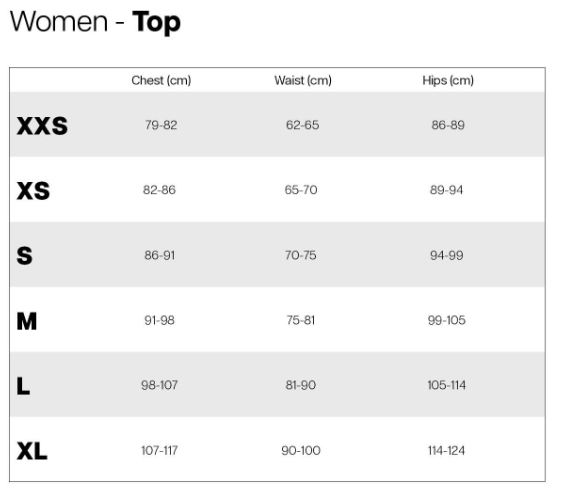
Task: Choose the L size row label
Action: point(23,386)
